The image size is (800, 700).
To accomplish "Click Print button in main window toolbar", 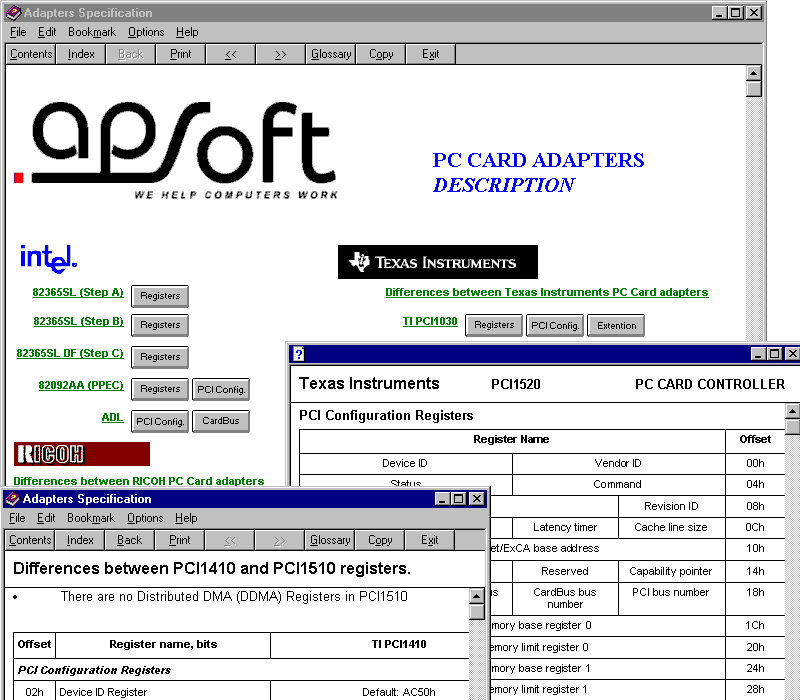I will point(181,54).
